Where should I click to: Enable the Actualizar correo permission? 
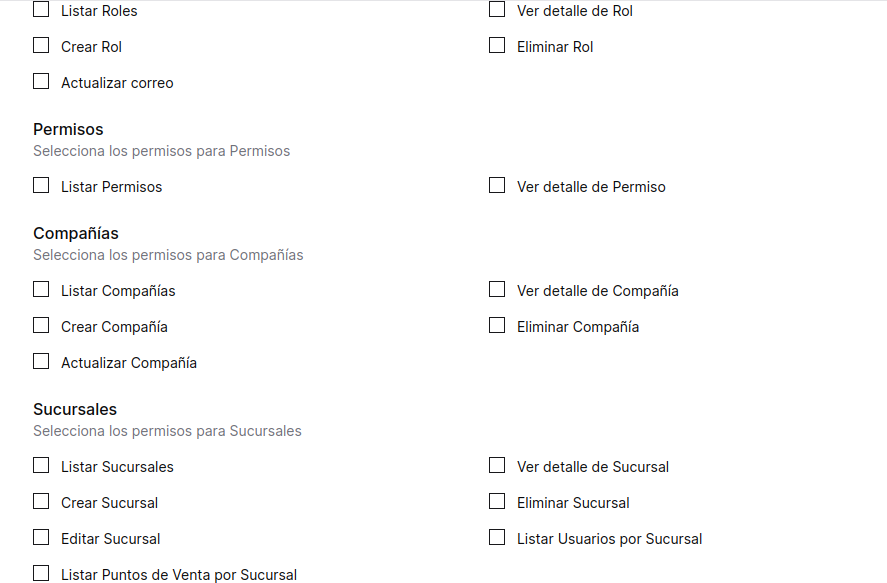[41, 81]
